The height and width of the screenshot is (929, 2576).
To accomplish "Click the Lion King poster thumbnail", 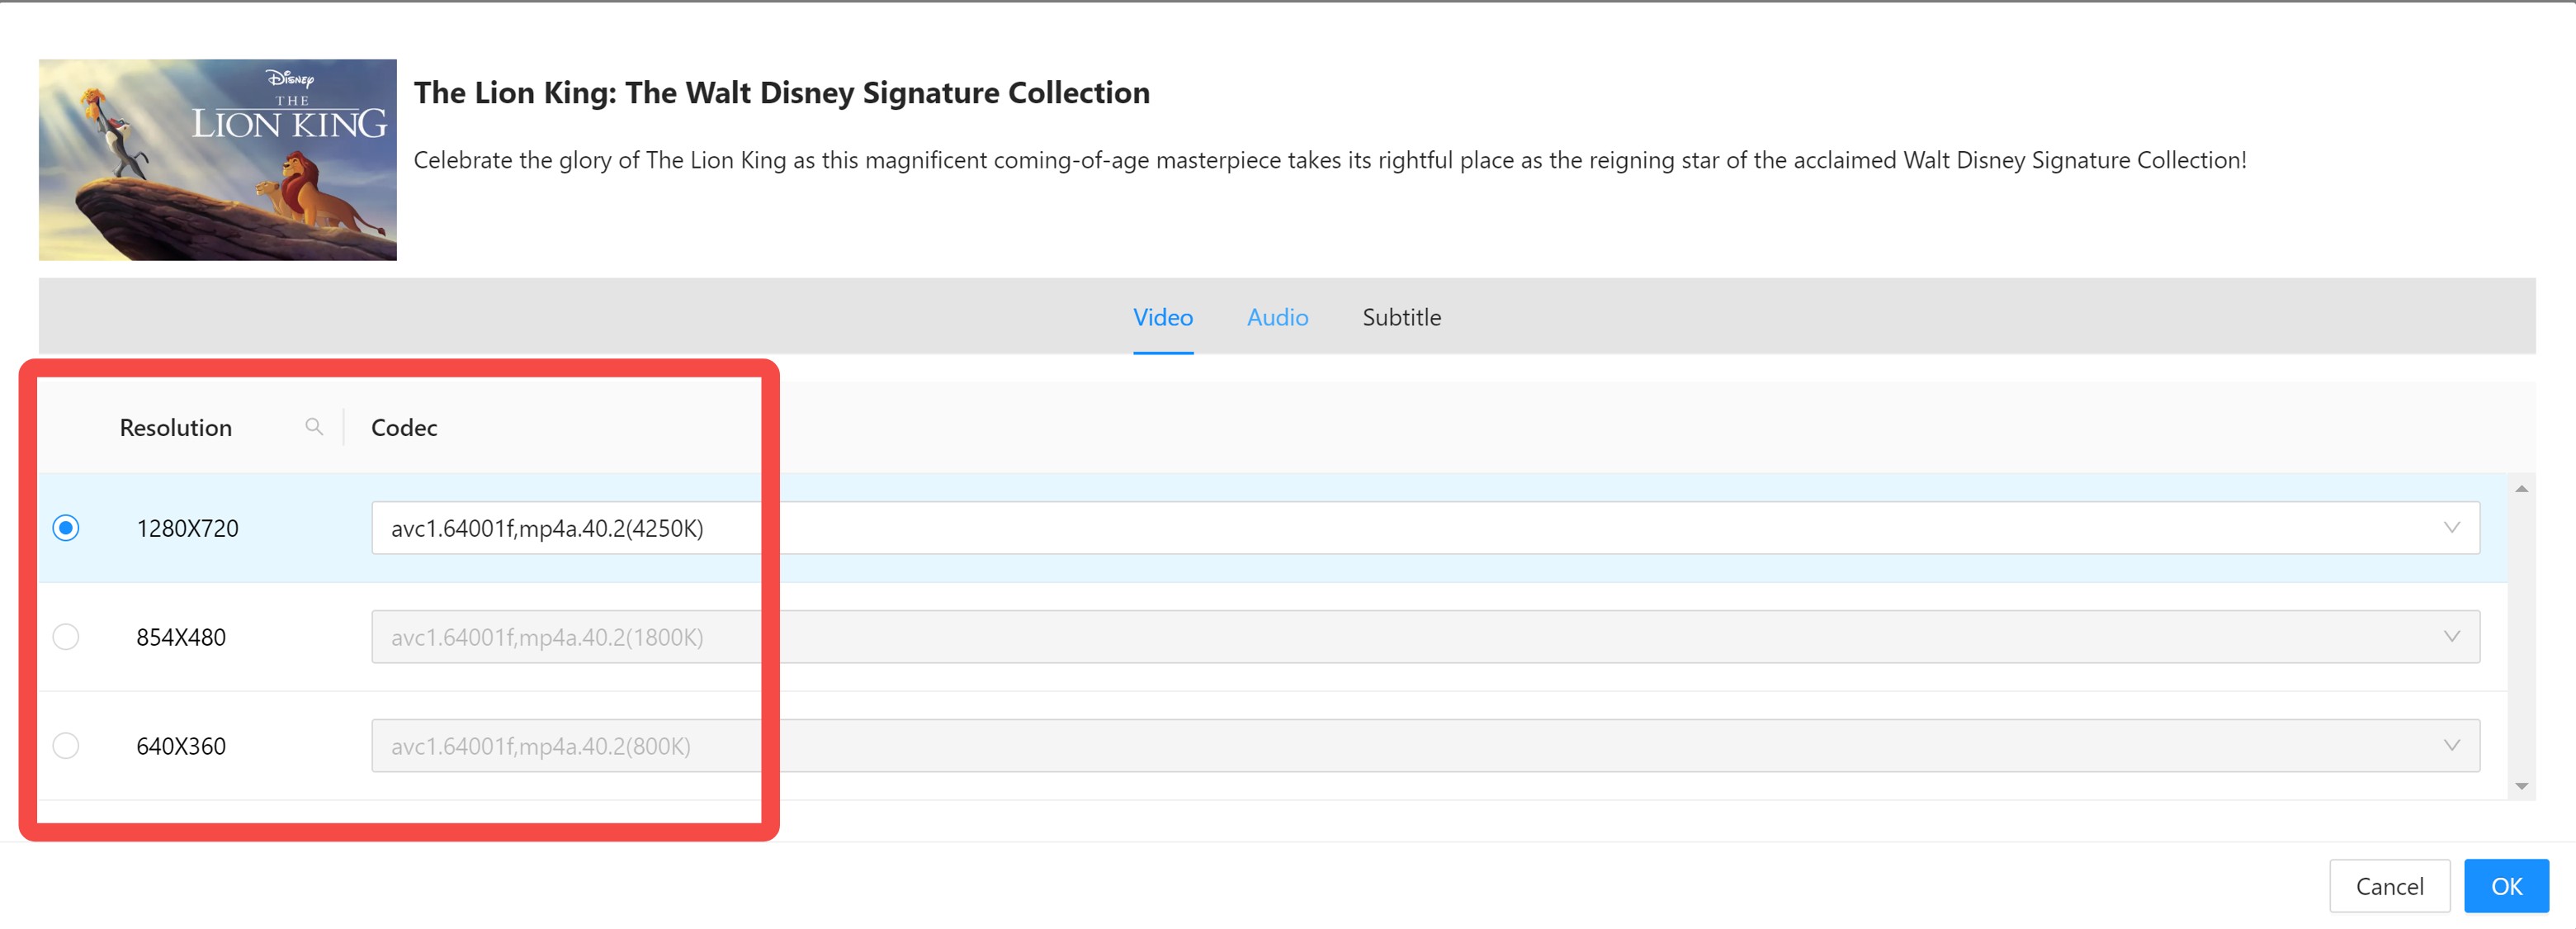I will click(218, 160).
